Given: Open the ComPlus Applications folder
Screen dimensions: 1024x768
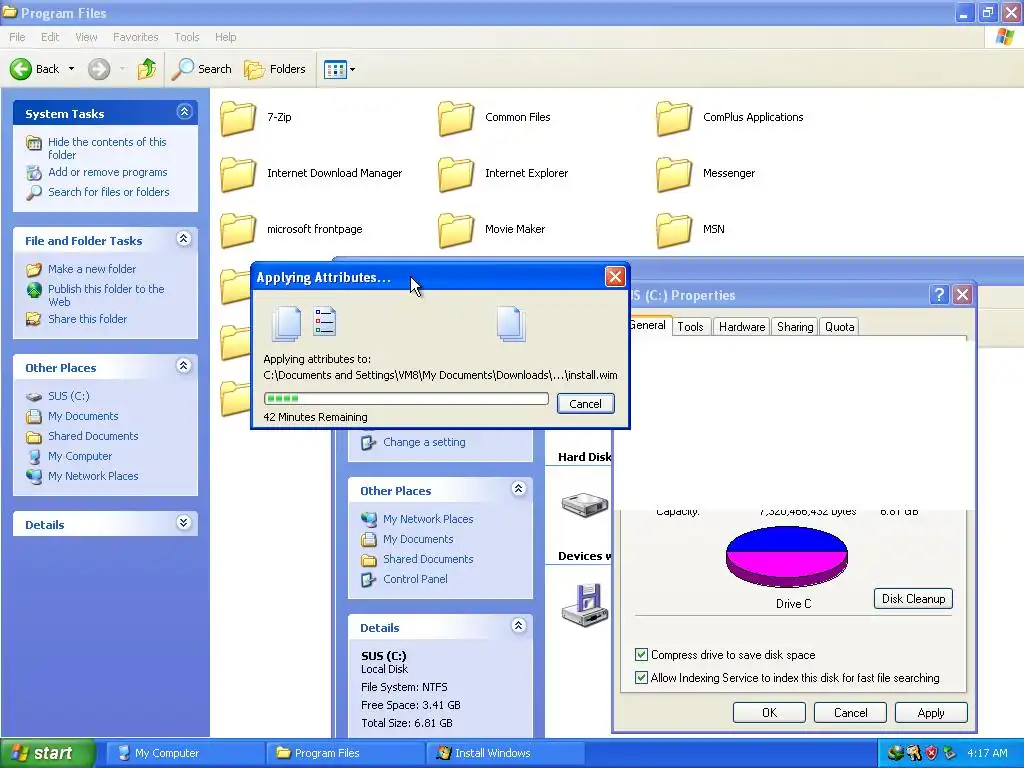Looking at the screenshot, I should pos(729,118).
